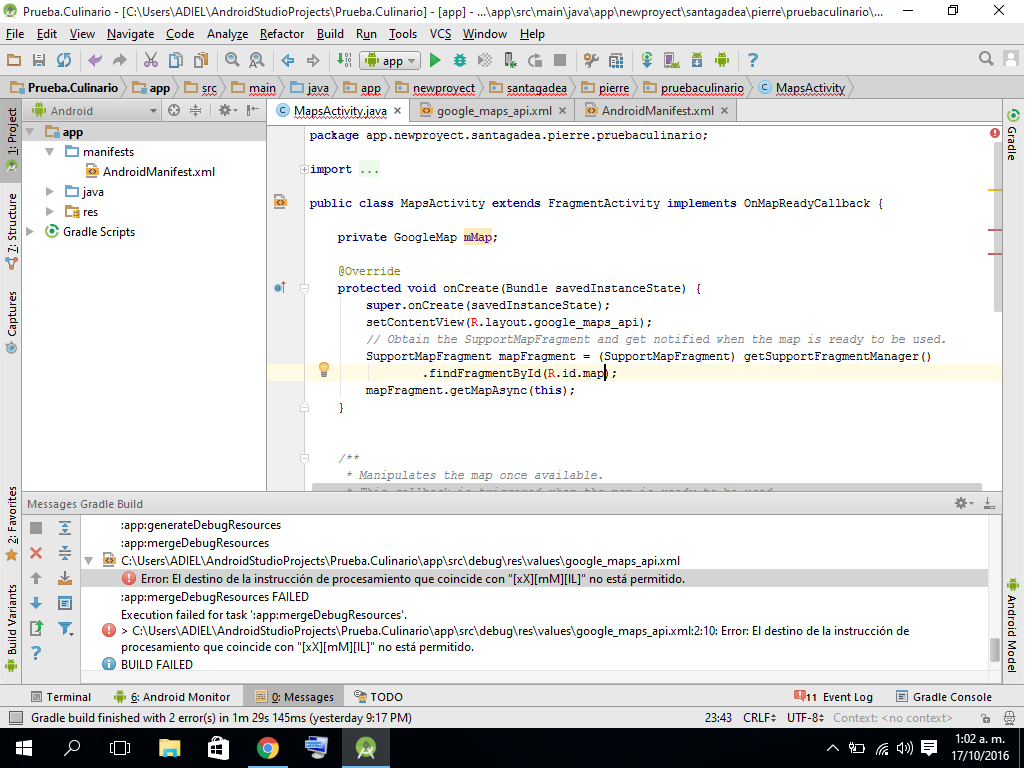The image size is (1027, 768).
Task: Open the toolbar Help question mark
Action: (x=753, y=60)
